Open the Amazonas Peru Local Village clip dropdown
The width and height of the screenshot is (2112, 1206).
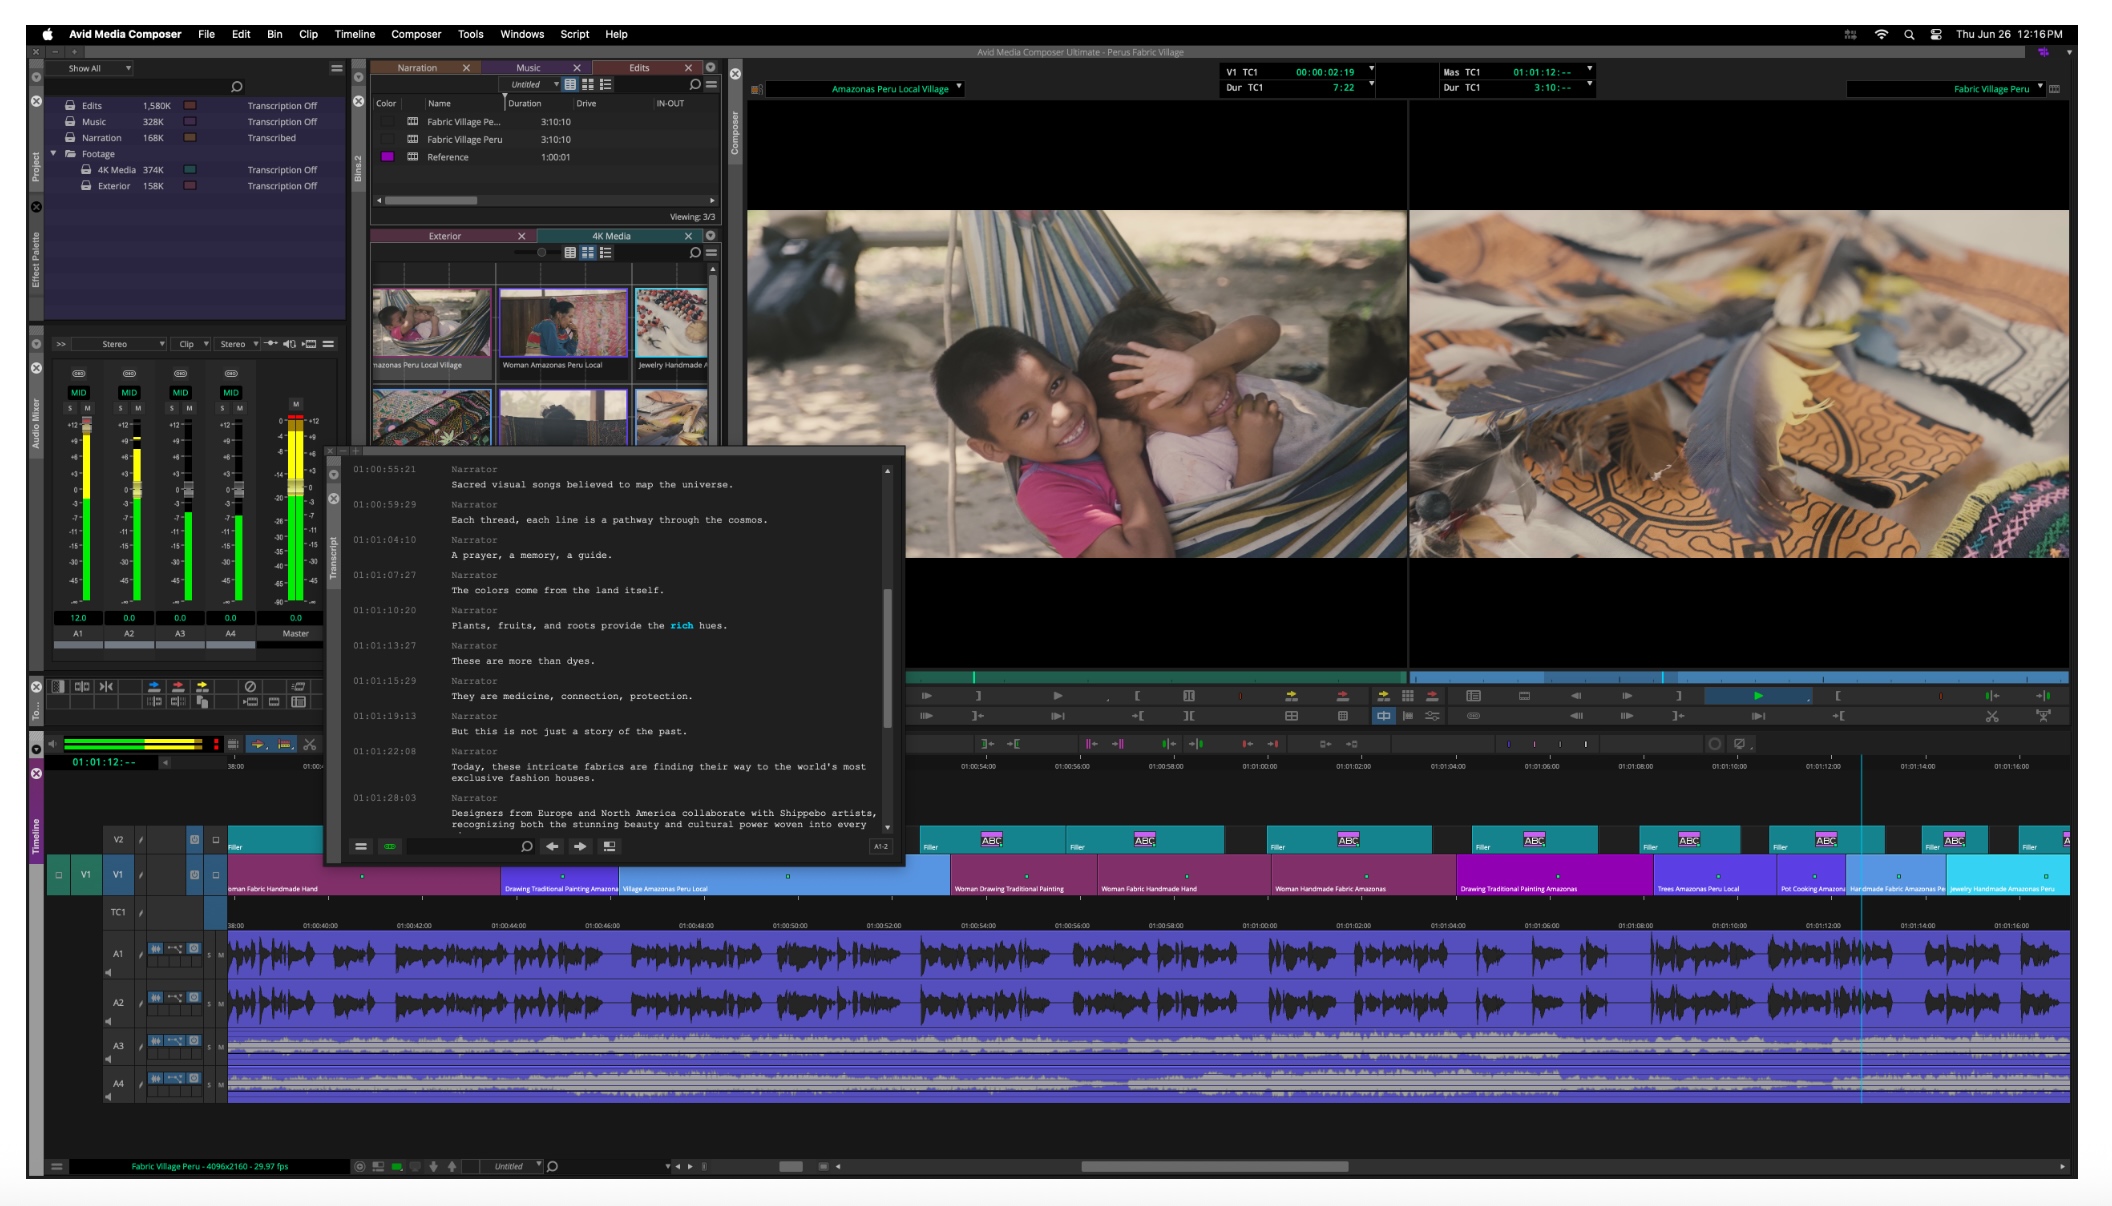point(959,87)
